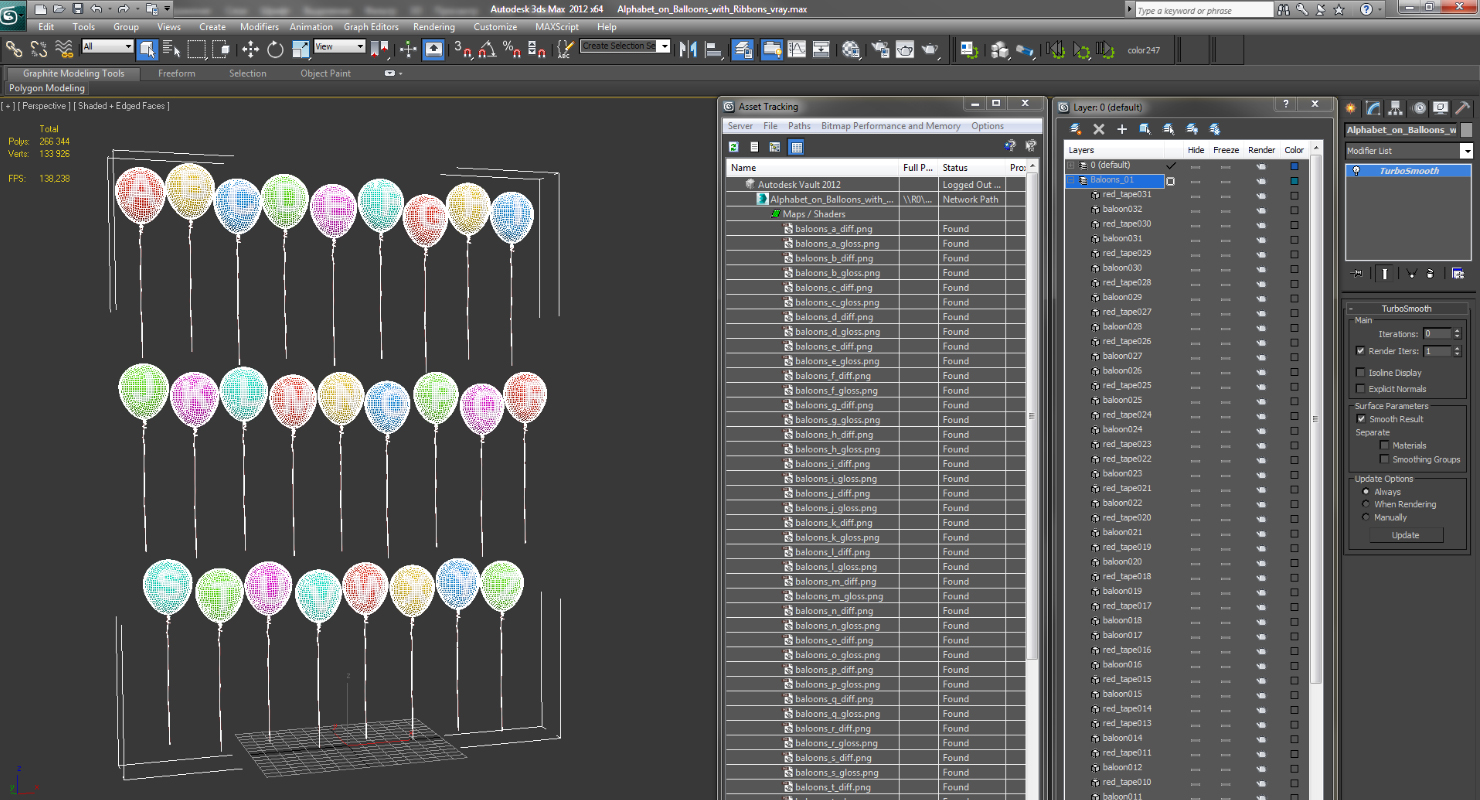Open the MAXScript menu
The width and height of the screenshot is (1480, 800).
point(557,27)
